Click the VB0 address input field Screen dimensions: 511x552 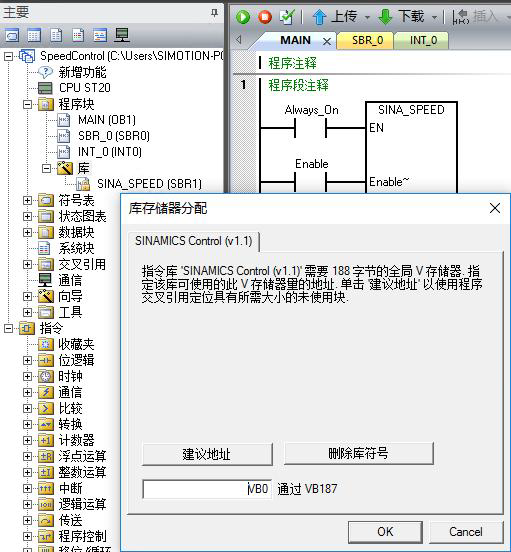coord(207,489)
